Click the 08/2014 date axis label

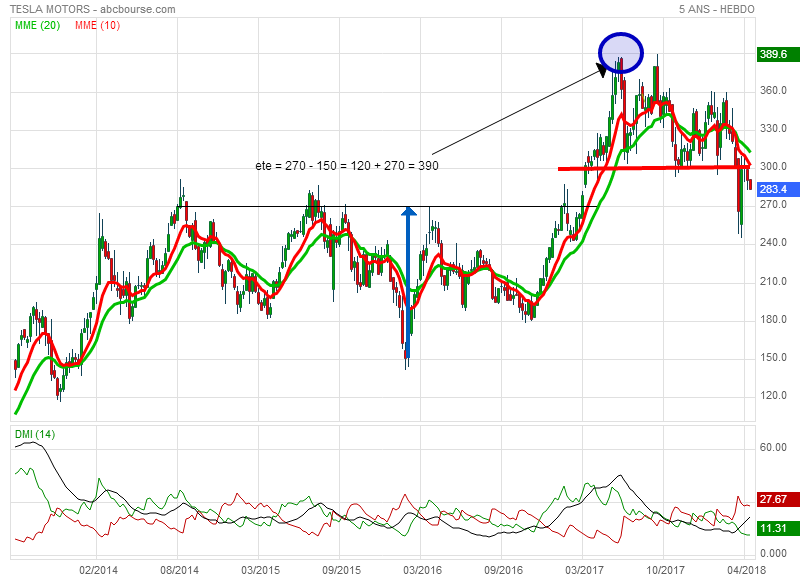[179, 570]
